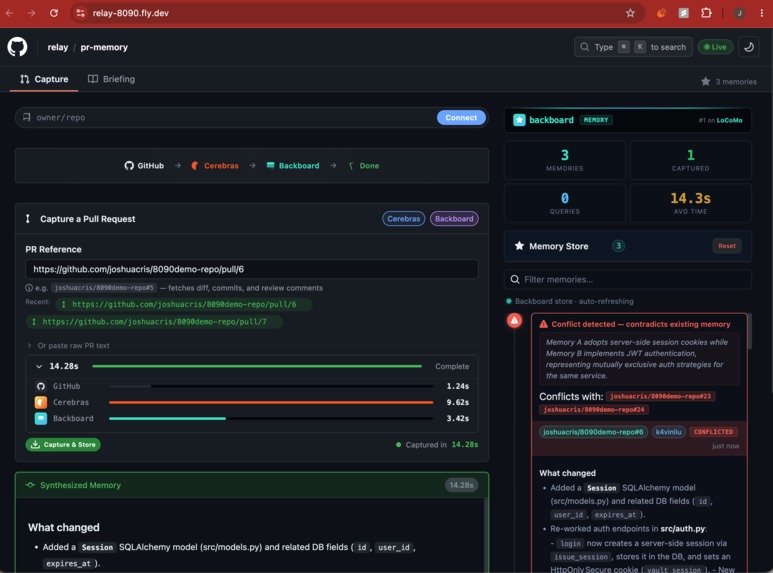Select recent link ending pull/7
The width and height of the screenshot is (773, 573).
[x=154, y=322]
